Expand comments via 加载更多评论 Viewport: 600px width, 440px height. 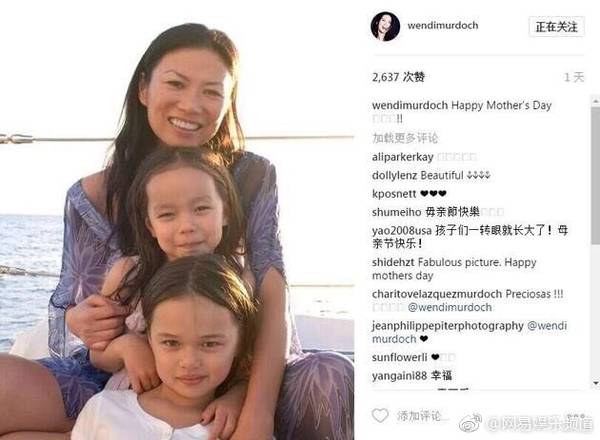pyautogui.click(x=405, y=138)
